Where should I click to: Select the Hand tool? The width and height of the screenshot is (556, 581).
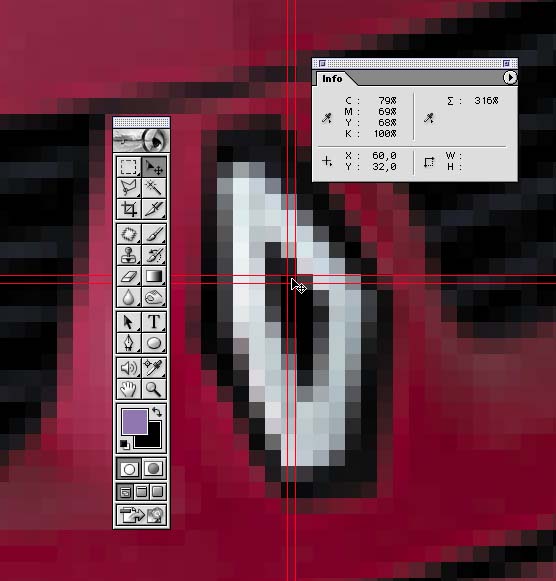pyautogui.click(x=129, y=389)
